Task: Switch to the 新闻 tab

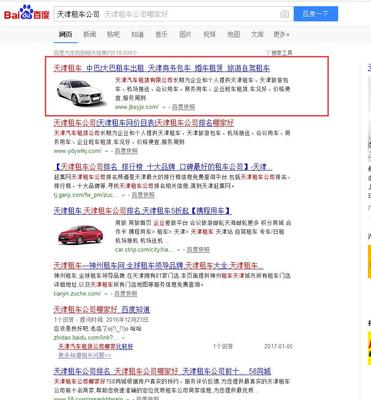Action: [x=90, y=34]
